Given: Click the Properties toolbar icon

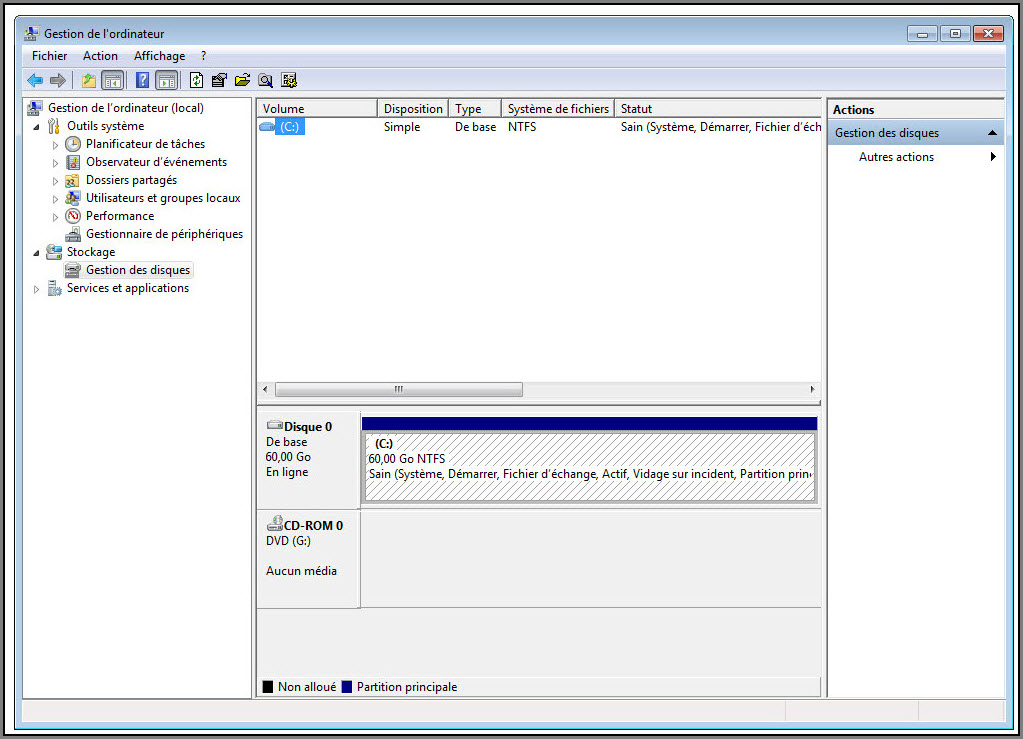Looking at the screenshot, I should tap(219, 81).
